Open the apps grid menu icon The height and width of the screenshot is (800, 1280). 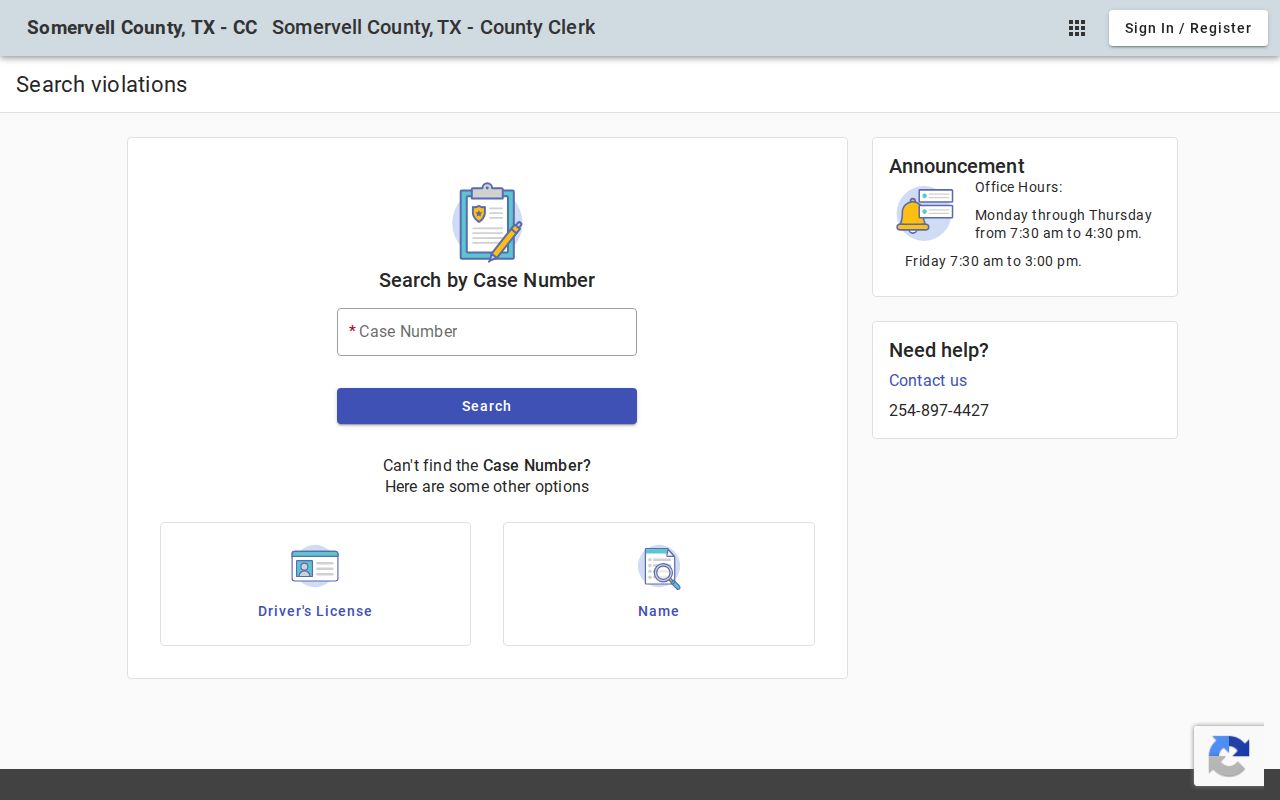pos(1077,28)
